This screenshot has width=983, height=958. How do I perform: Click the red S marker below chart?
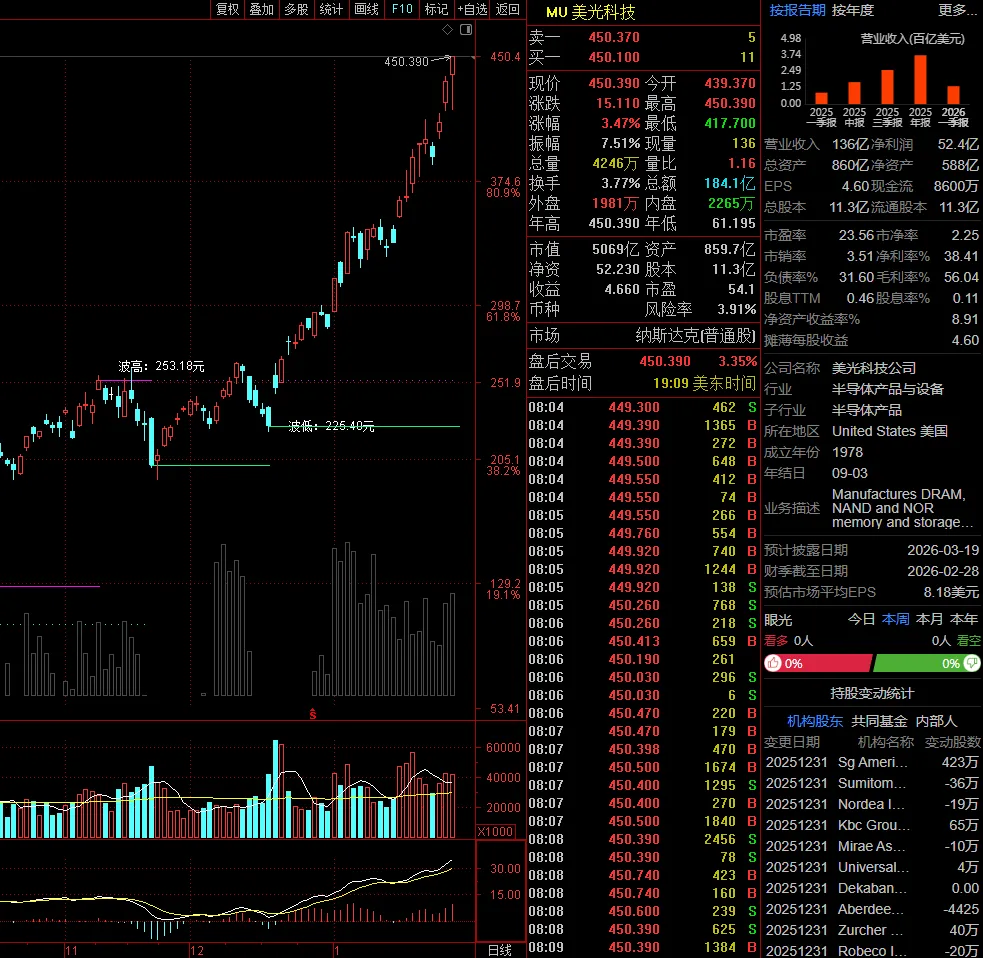tap(313, 714)
